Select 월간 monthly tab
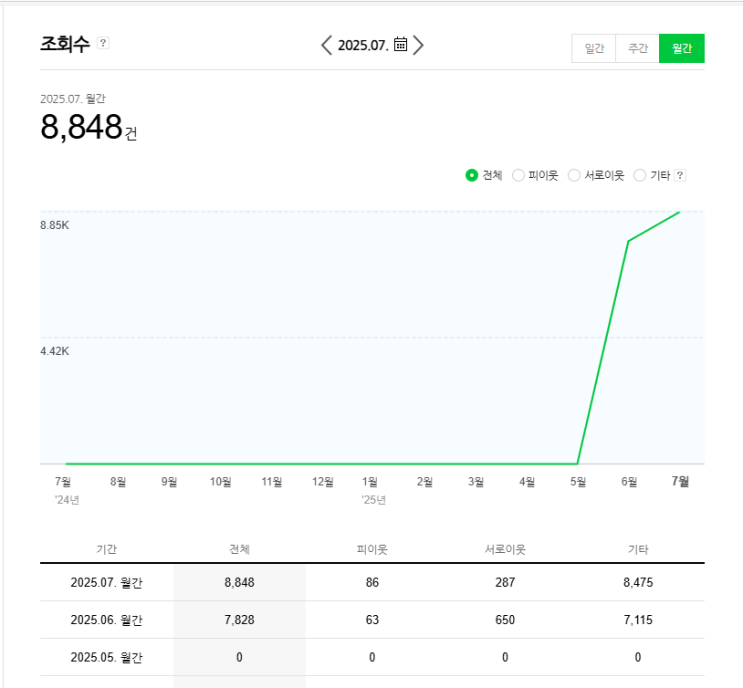 (x=681, y=48)
